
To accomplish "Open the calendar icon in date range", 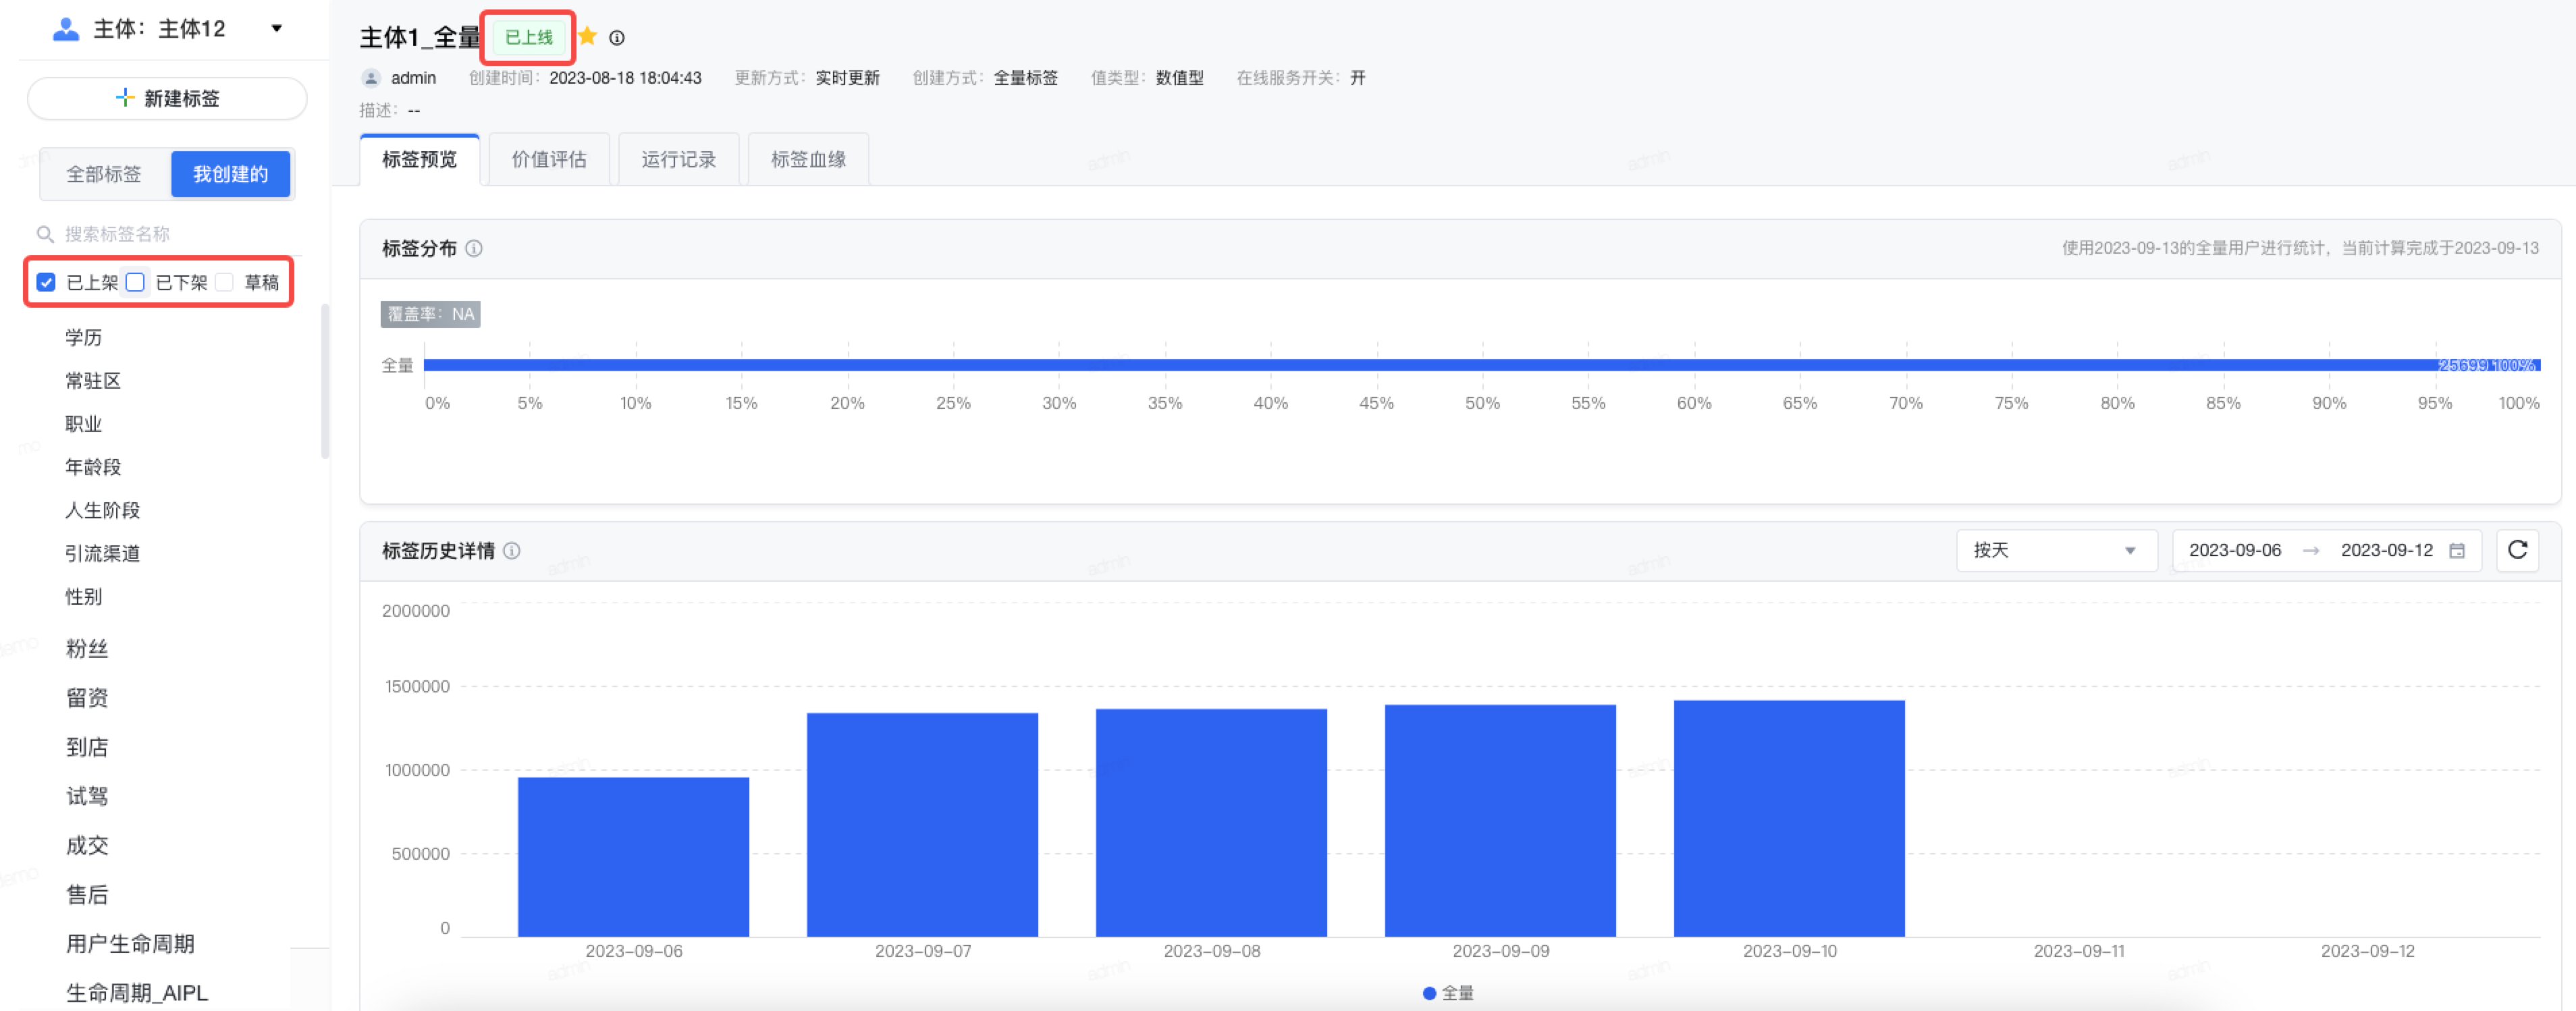I will (2457, 551).
